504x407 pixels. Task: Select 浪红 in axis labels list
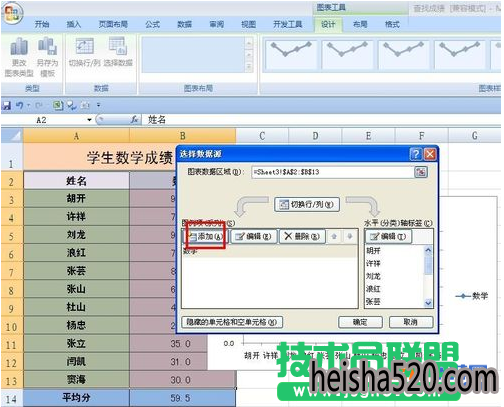(x=373, y=289)
